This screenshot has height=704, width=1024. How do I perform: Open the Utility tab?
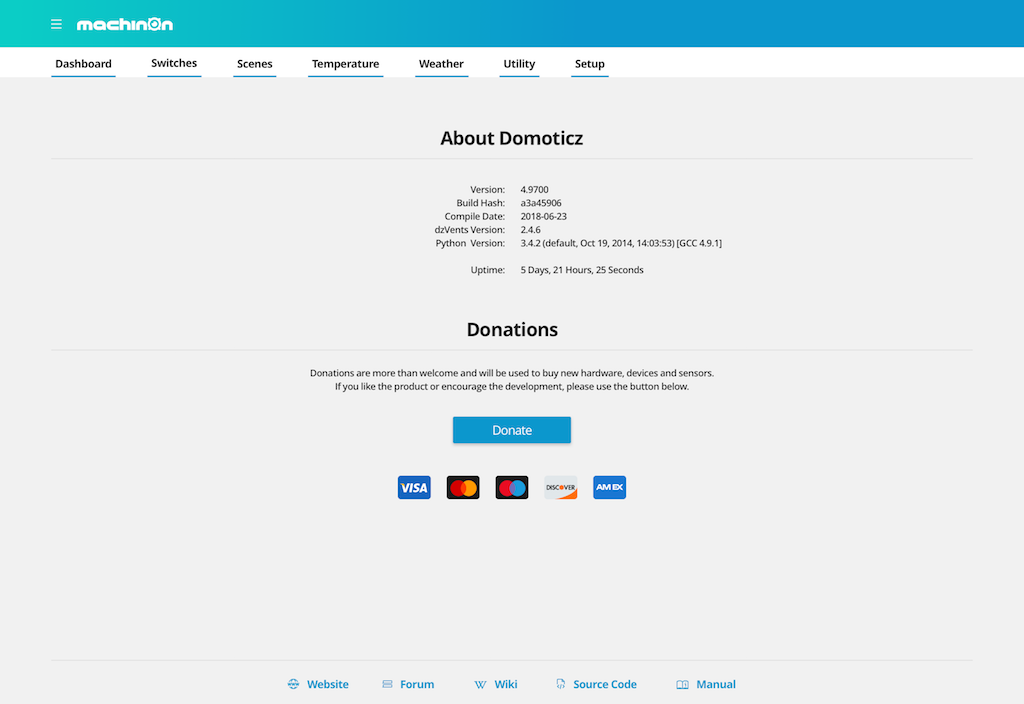tap(519, 64)
